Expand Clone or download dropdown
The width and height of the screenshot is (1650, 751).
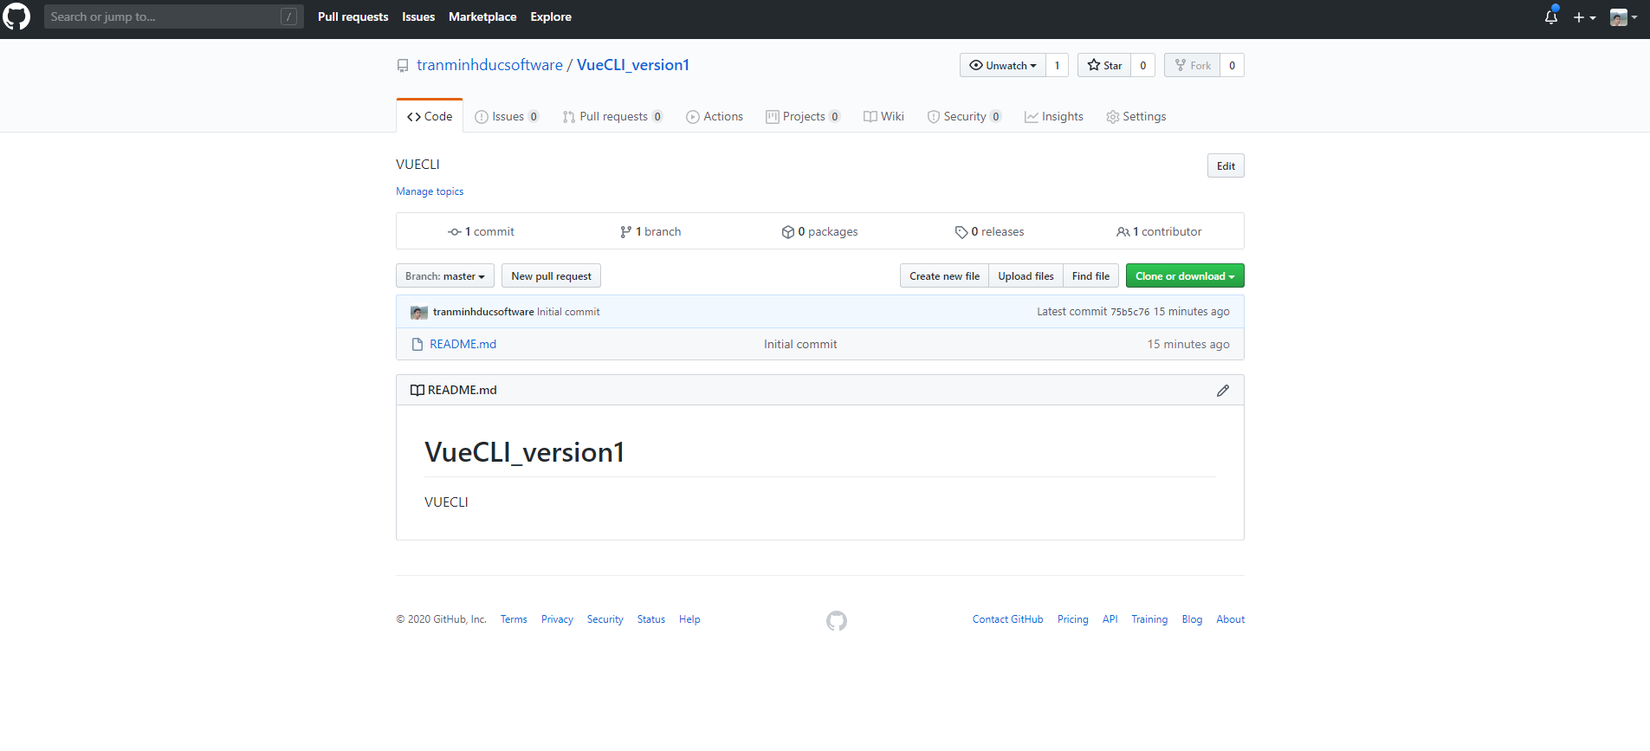click(x=1185, y=276)
